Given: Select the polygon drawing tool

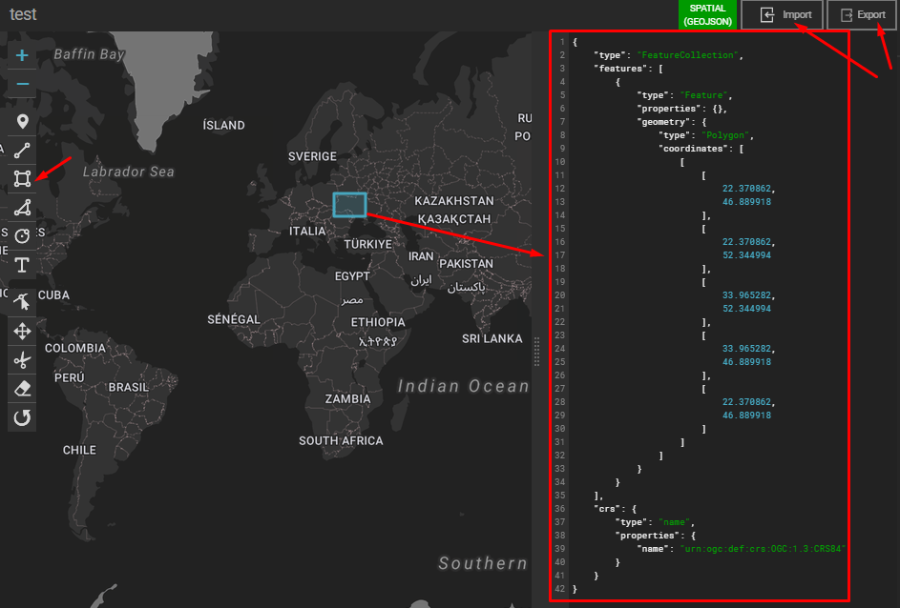Looking at the screenshot, I should click(x=21, y=207).
